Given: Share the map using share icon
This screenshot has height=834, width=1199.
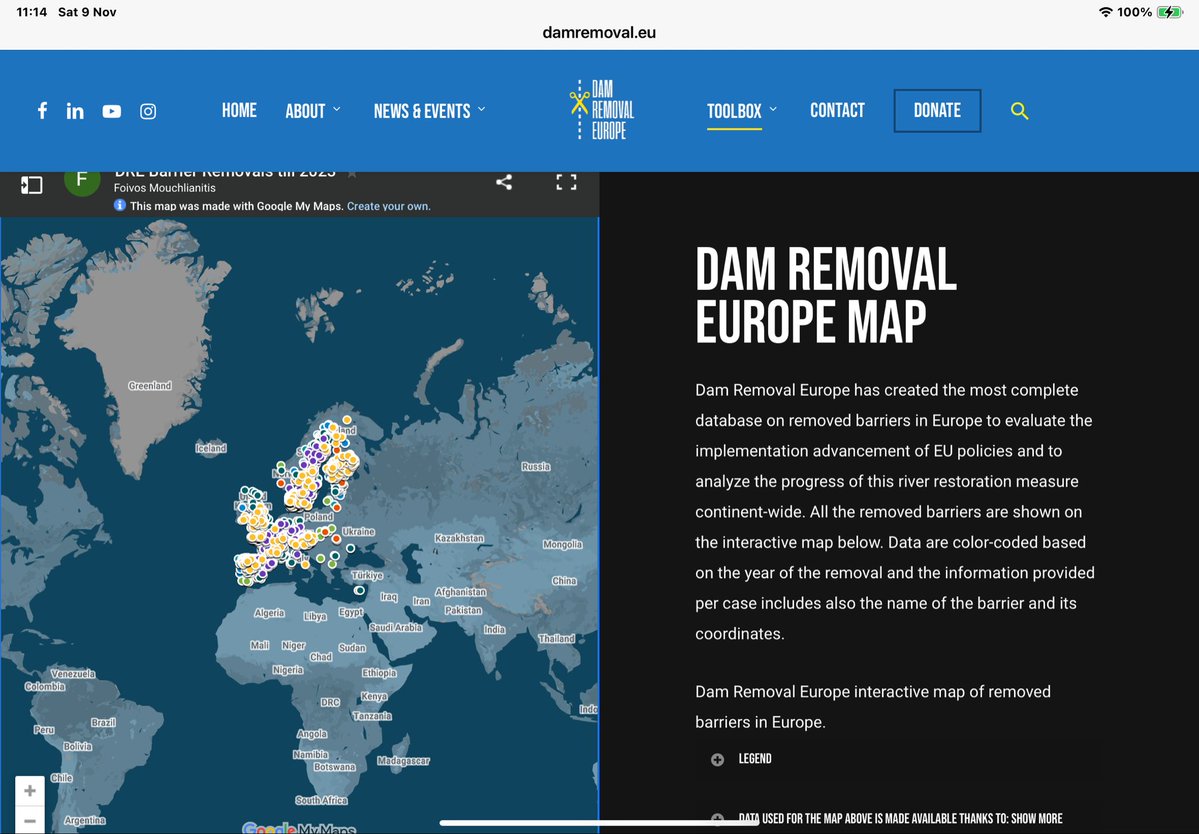Looking at the screenshot, I should point(504,182).
